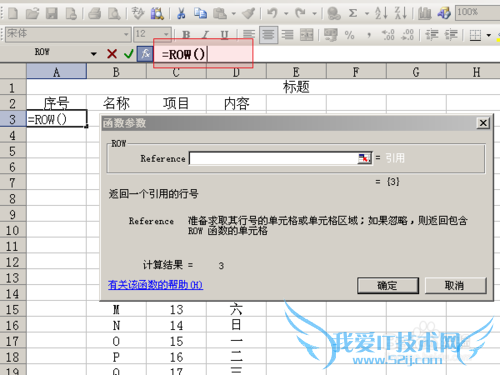This screenshot has height=375, width=500.
Task: Click the Insert Function fx button
Action: click(x=145, y=54)
